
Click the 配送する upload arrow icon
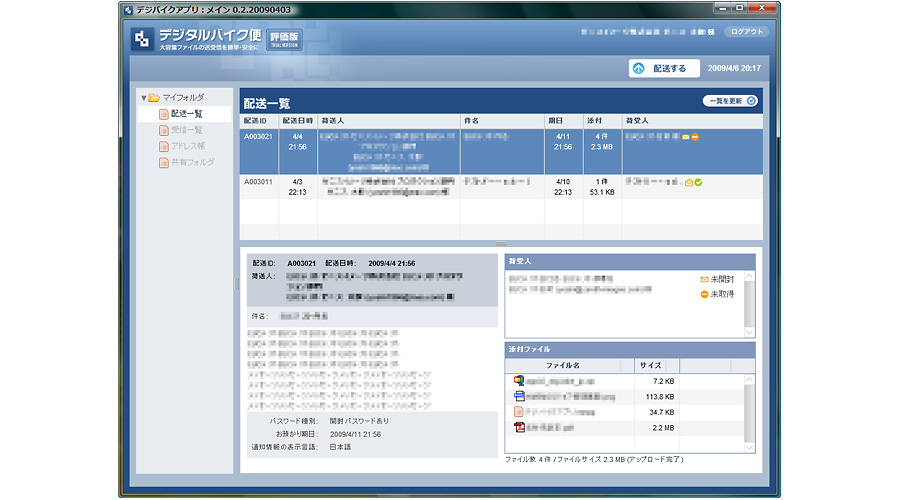(638, 68)
